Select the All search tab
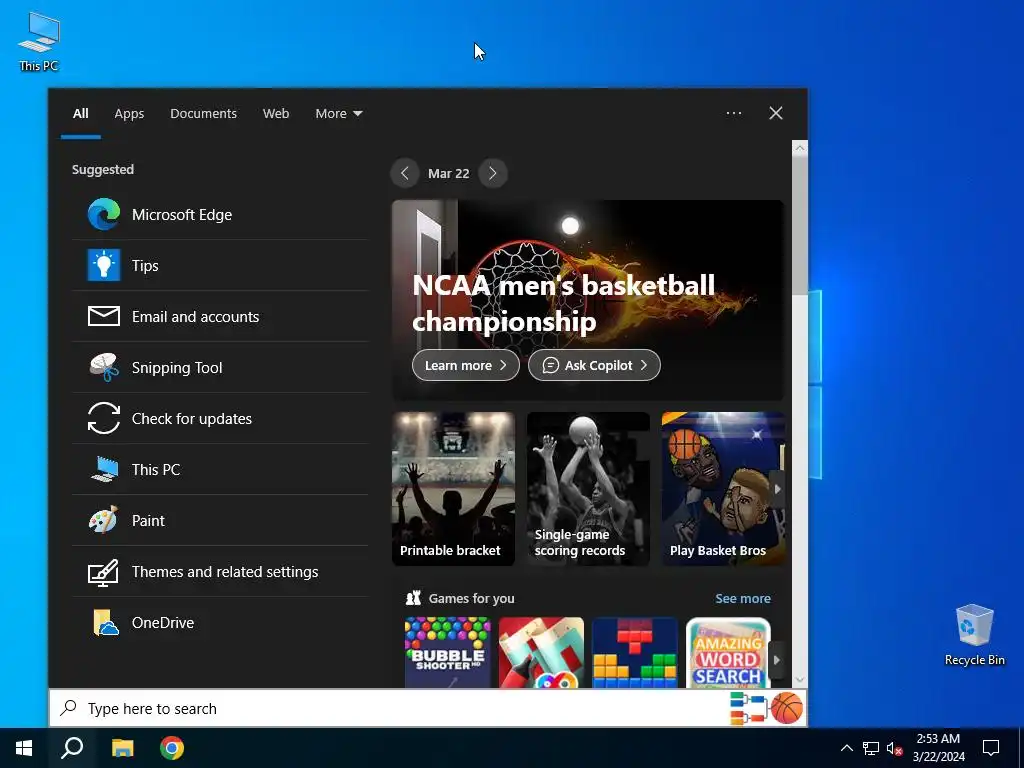 (x=80, y=114)
